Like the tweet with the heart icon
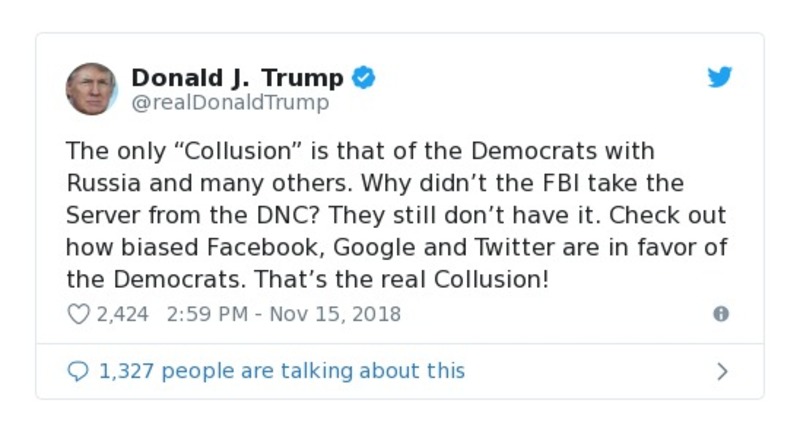 pos(78,314)
